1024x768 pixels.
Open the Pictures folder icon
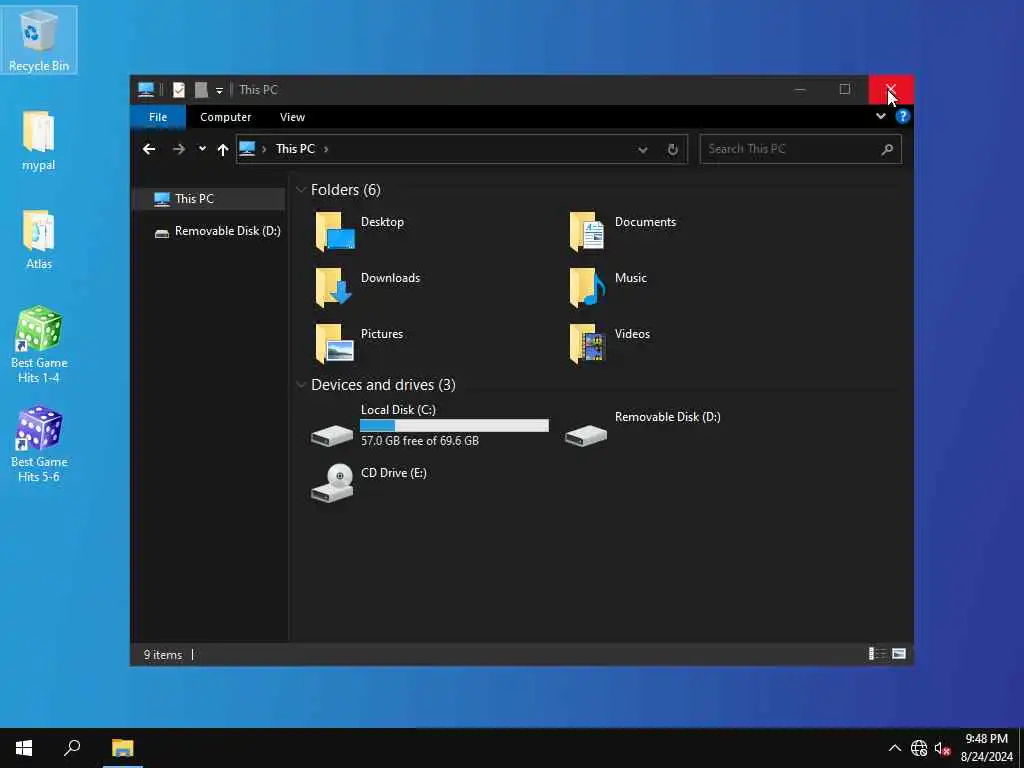tap(334, 344)
